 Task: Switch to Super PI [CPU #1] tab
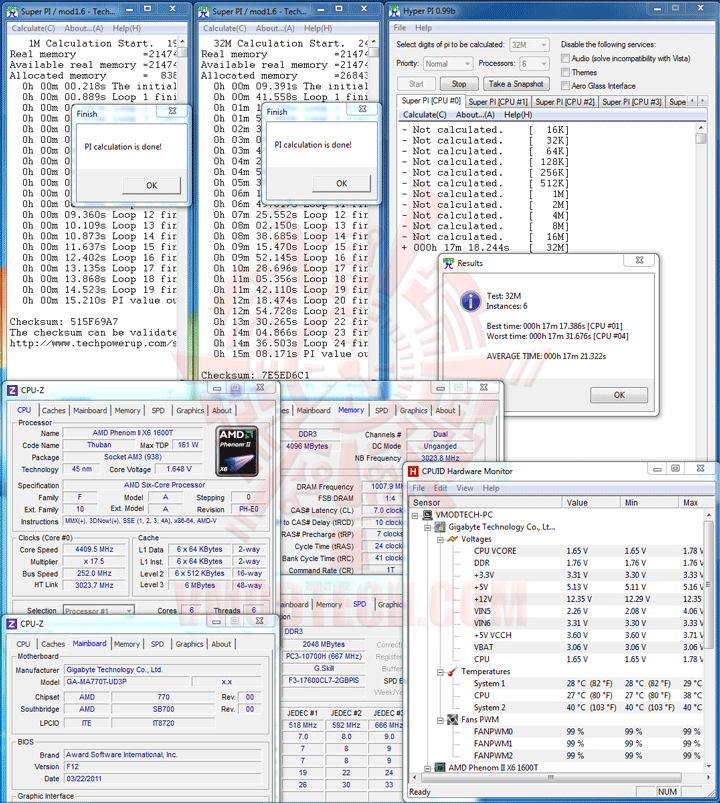498,101
